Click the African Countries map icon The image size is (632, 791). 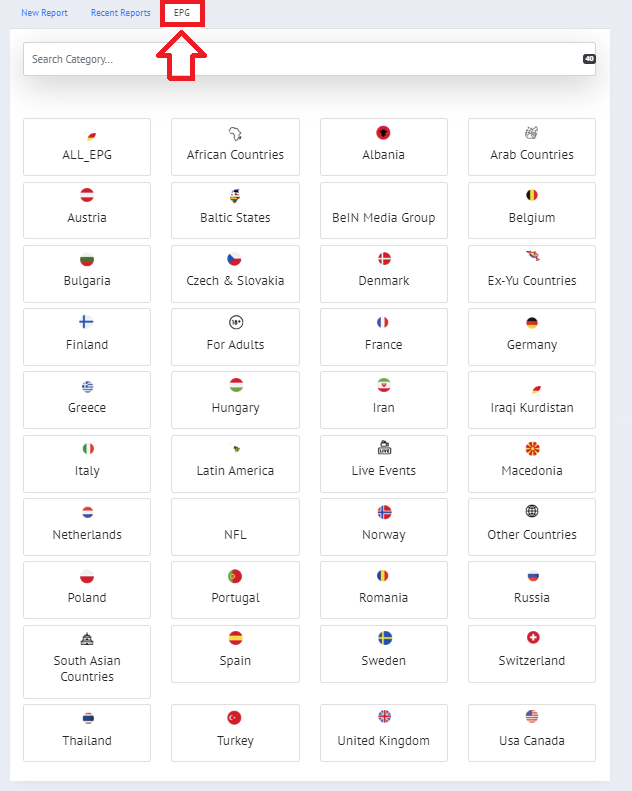tap(235, 133)
